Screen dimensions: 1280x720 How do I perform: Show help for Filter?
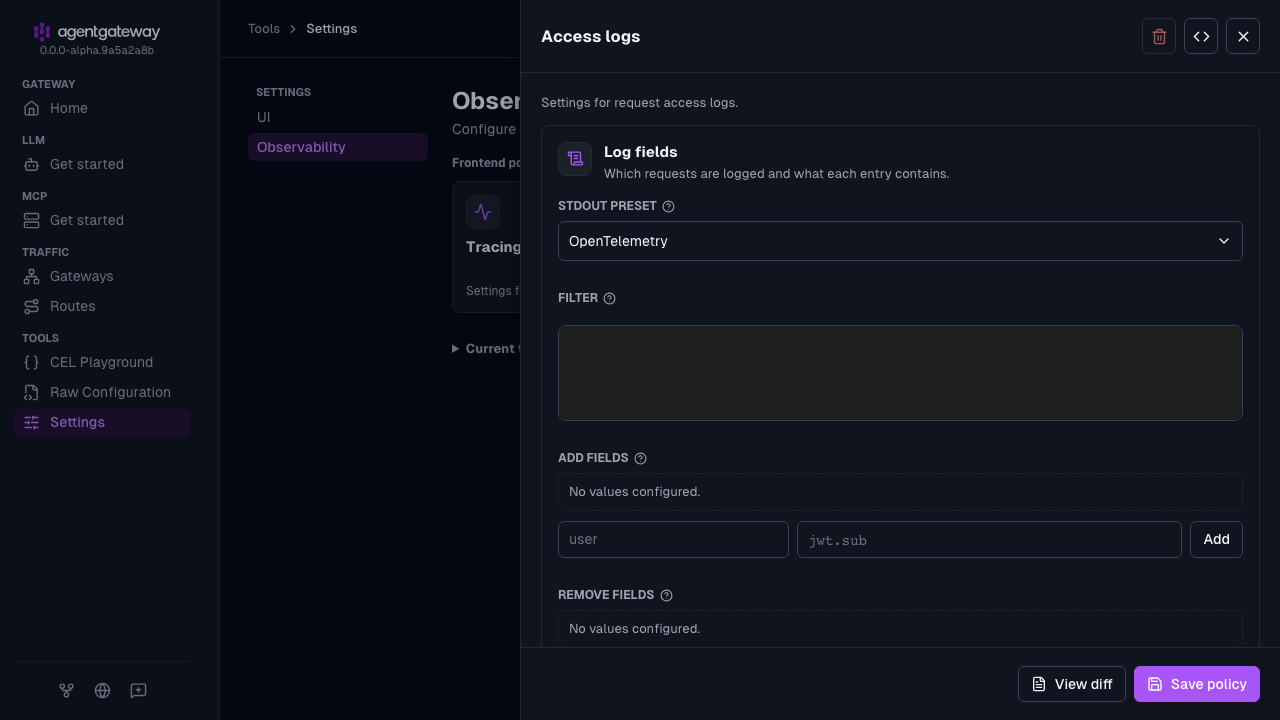610,298
